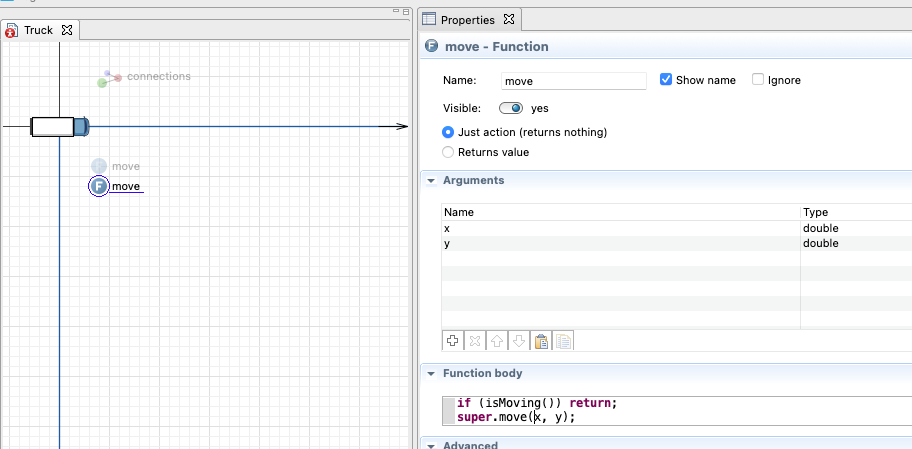Click the underlined move label on canvas

(x=126, y=186)
